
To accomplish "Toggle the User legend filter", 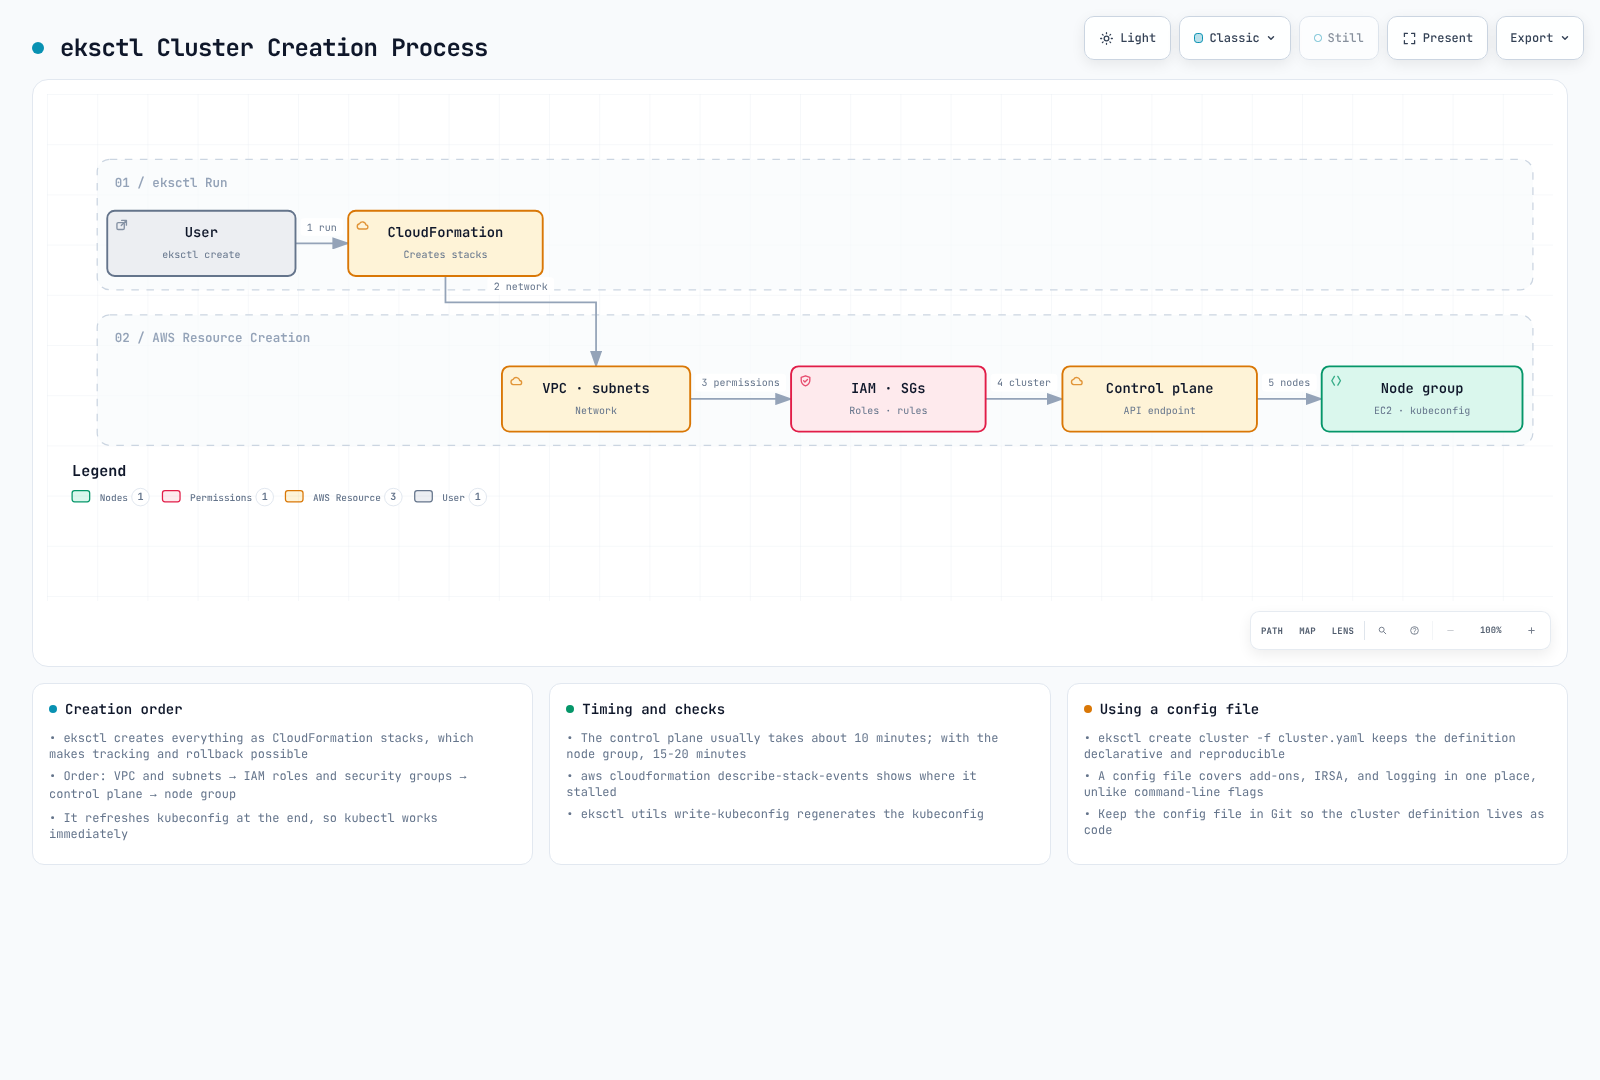I will coord(450,497).
